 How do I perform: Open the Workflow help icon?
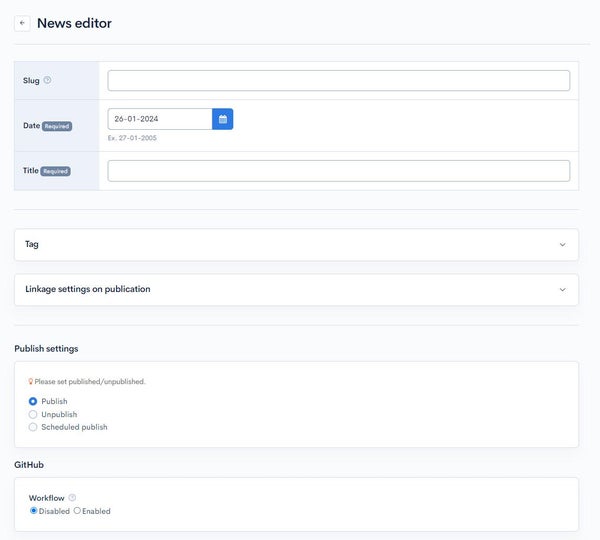(x=72, y=498)
